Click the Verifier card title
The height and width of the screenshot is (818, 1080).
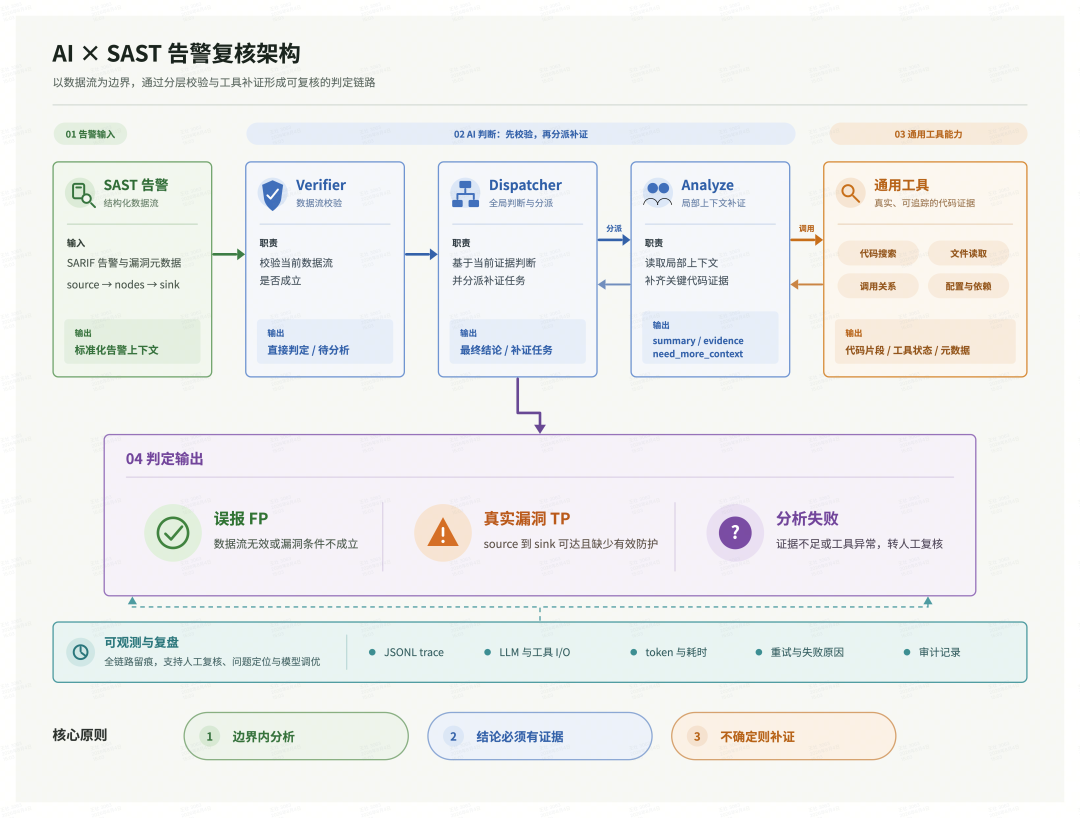tap(321, 185)
